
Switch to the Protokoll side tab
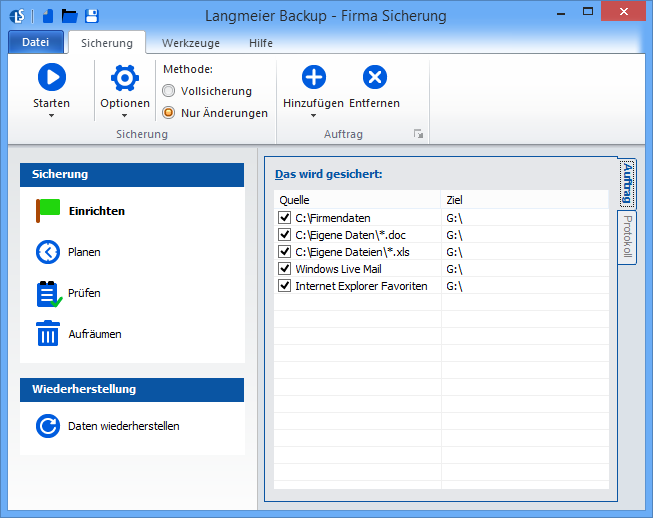[x=627, y=236]
